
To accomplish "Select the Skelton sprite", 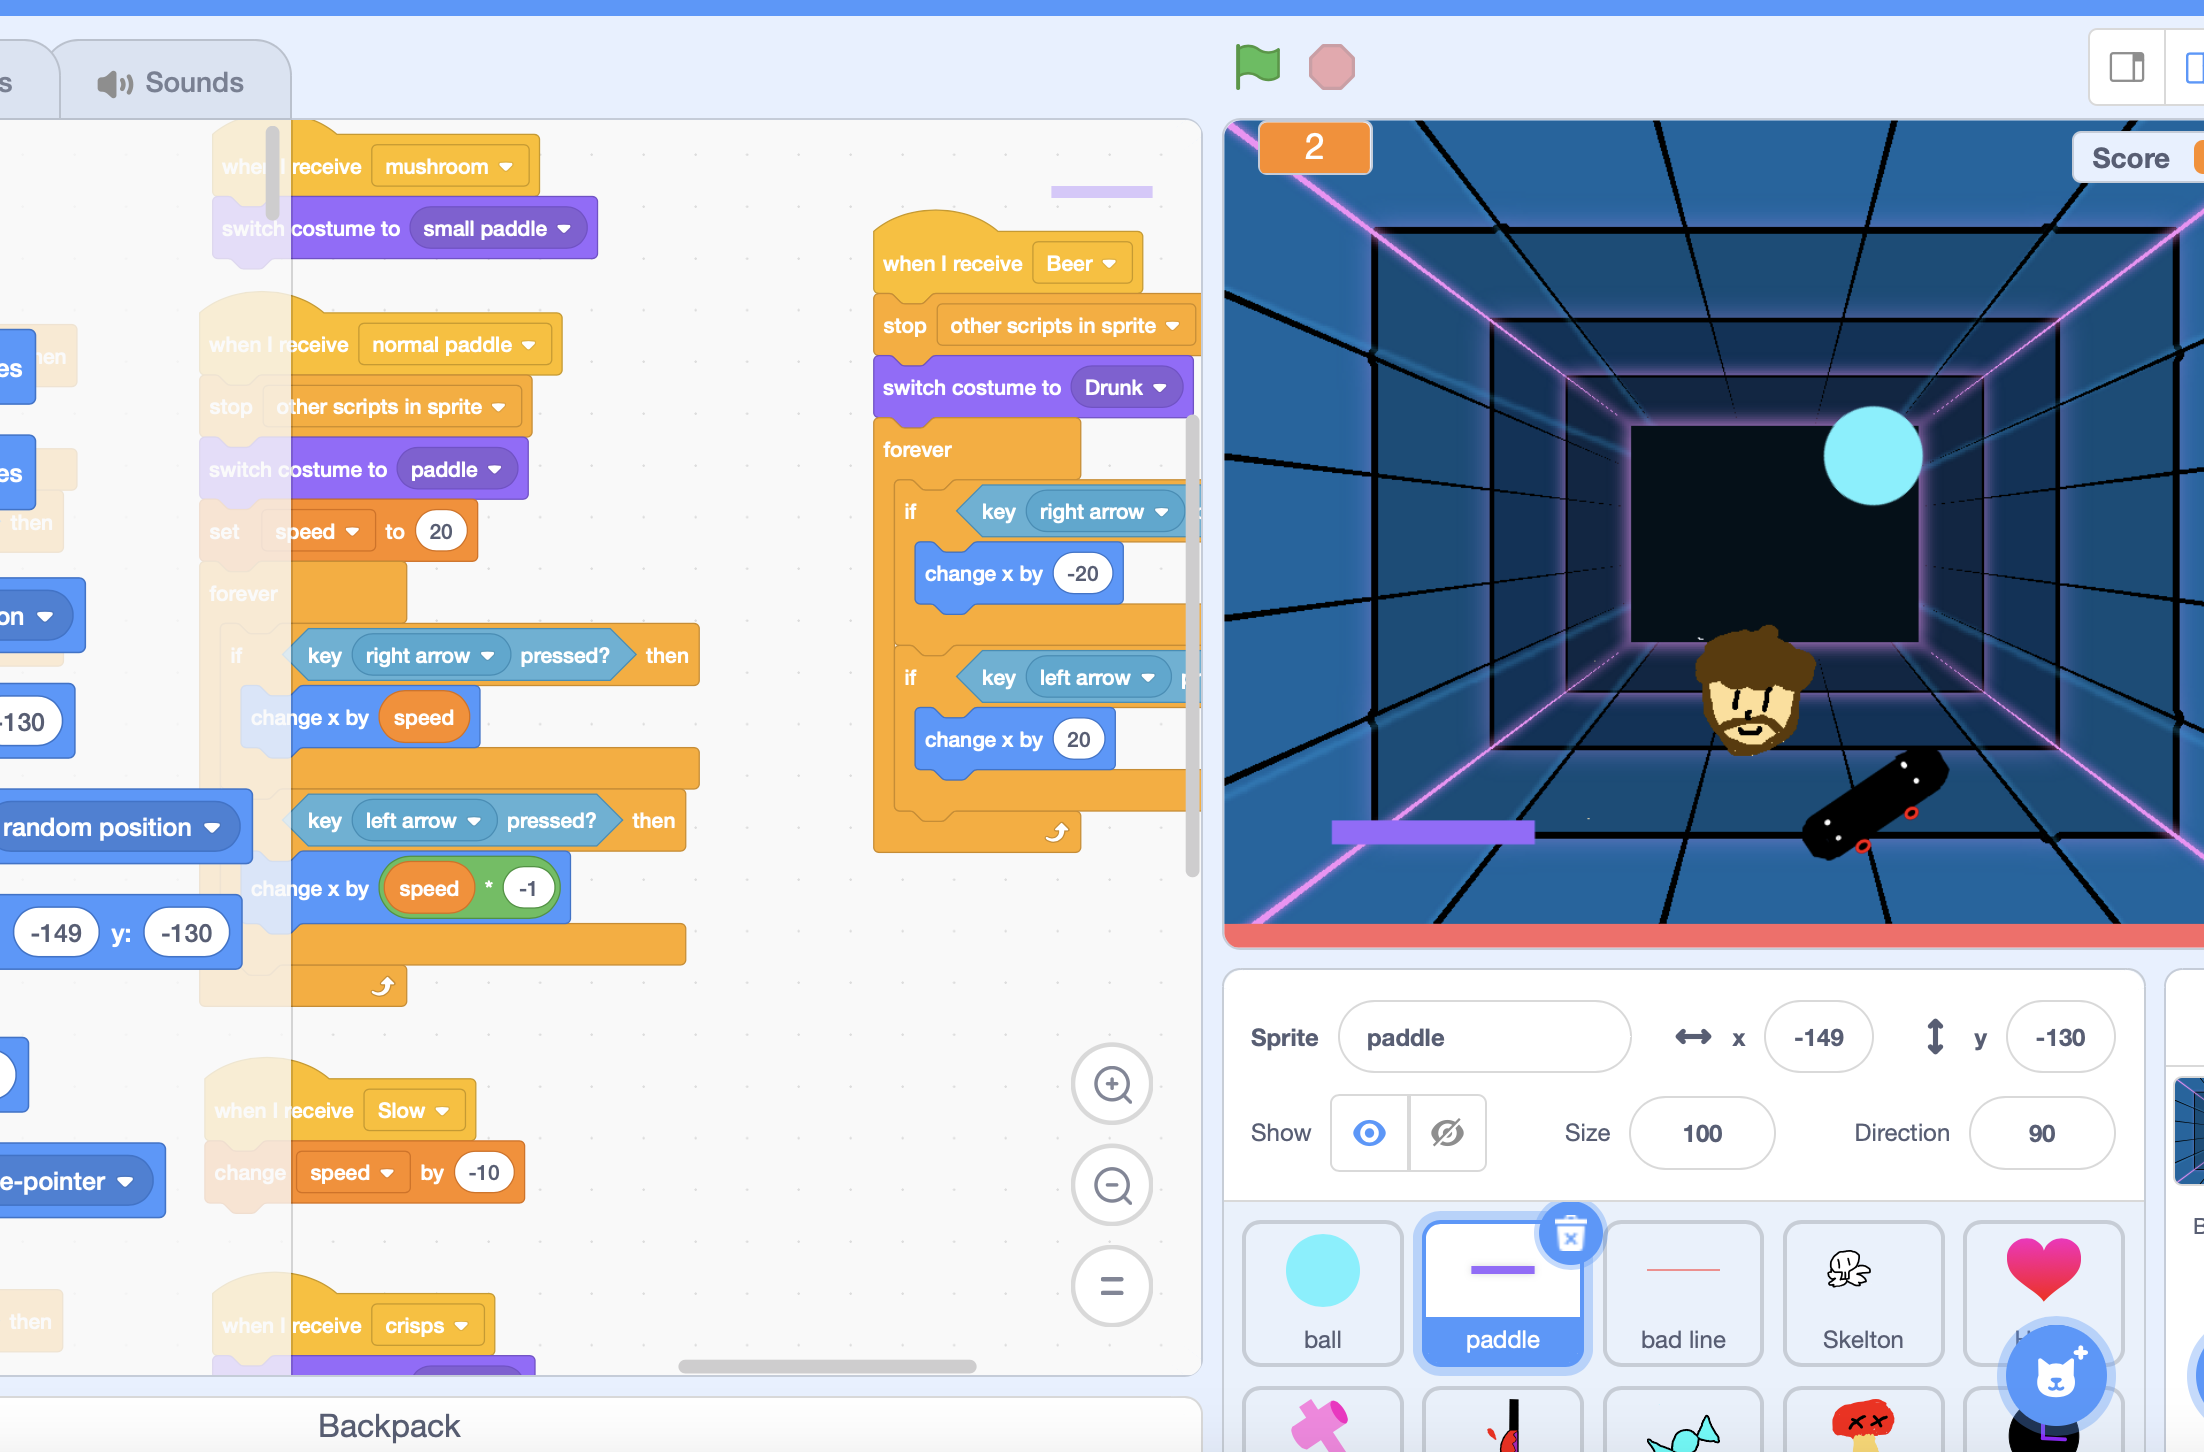I will [1863, 1292].
